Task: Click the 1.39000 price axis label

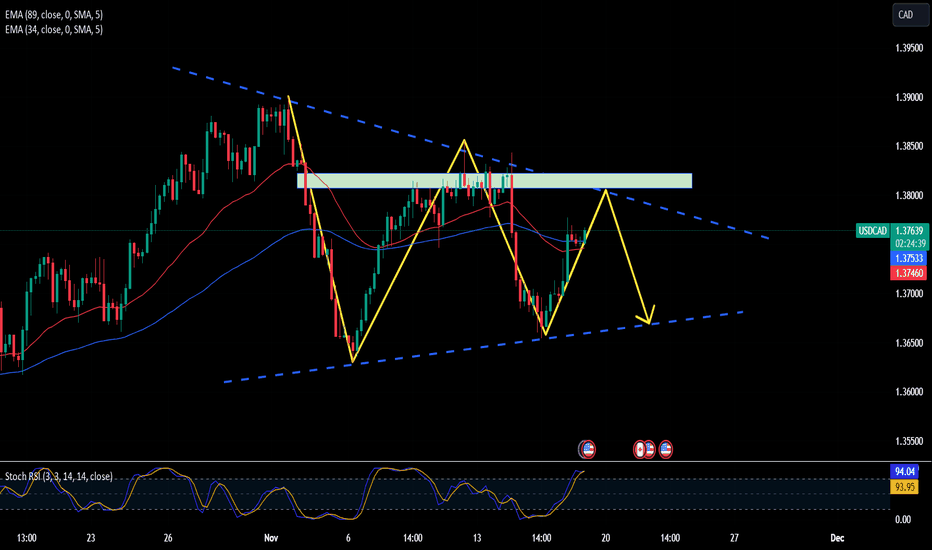Action: point(909,98)
